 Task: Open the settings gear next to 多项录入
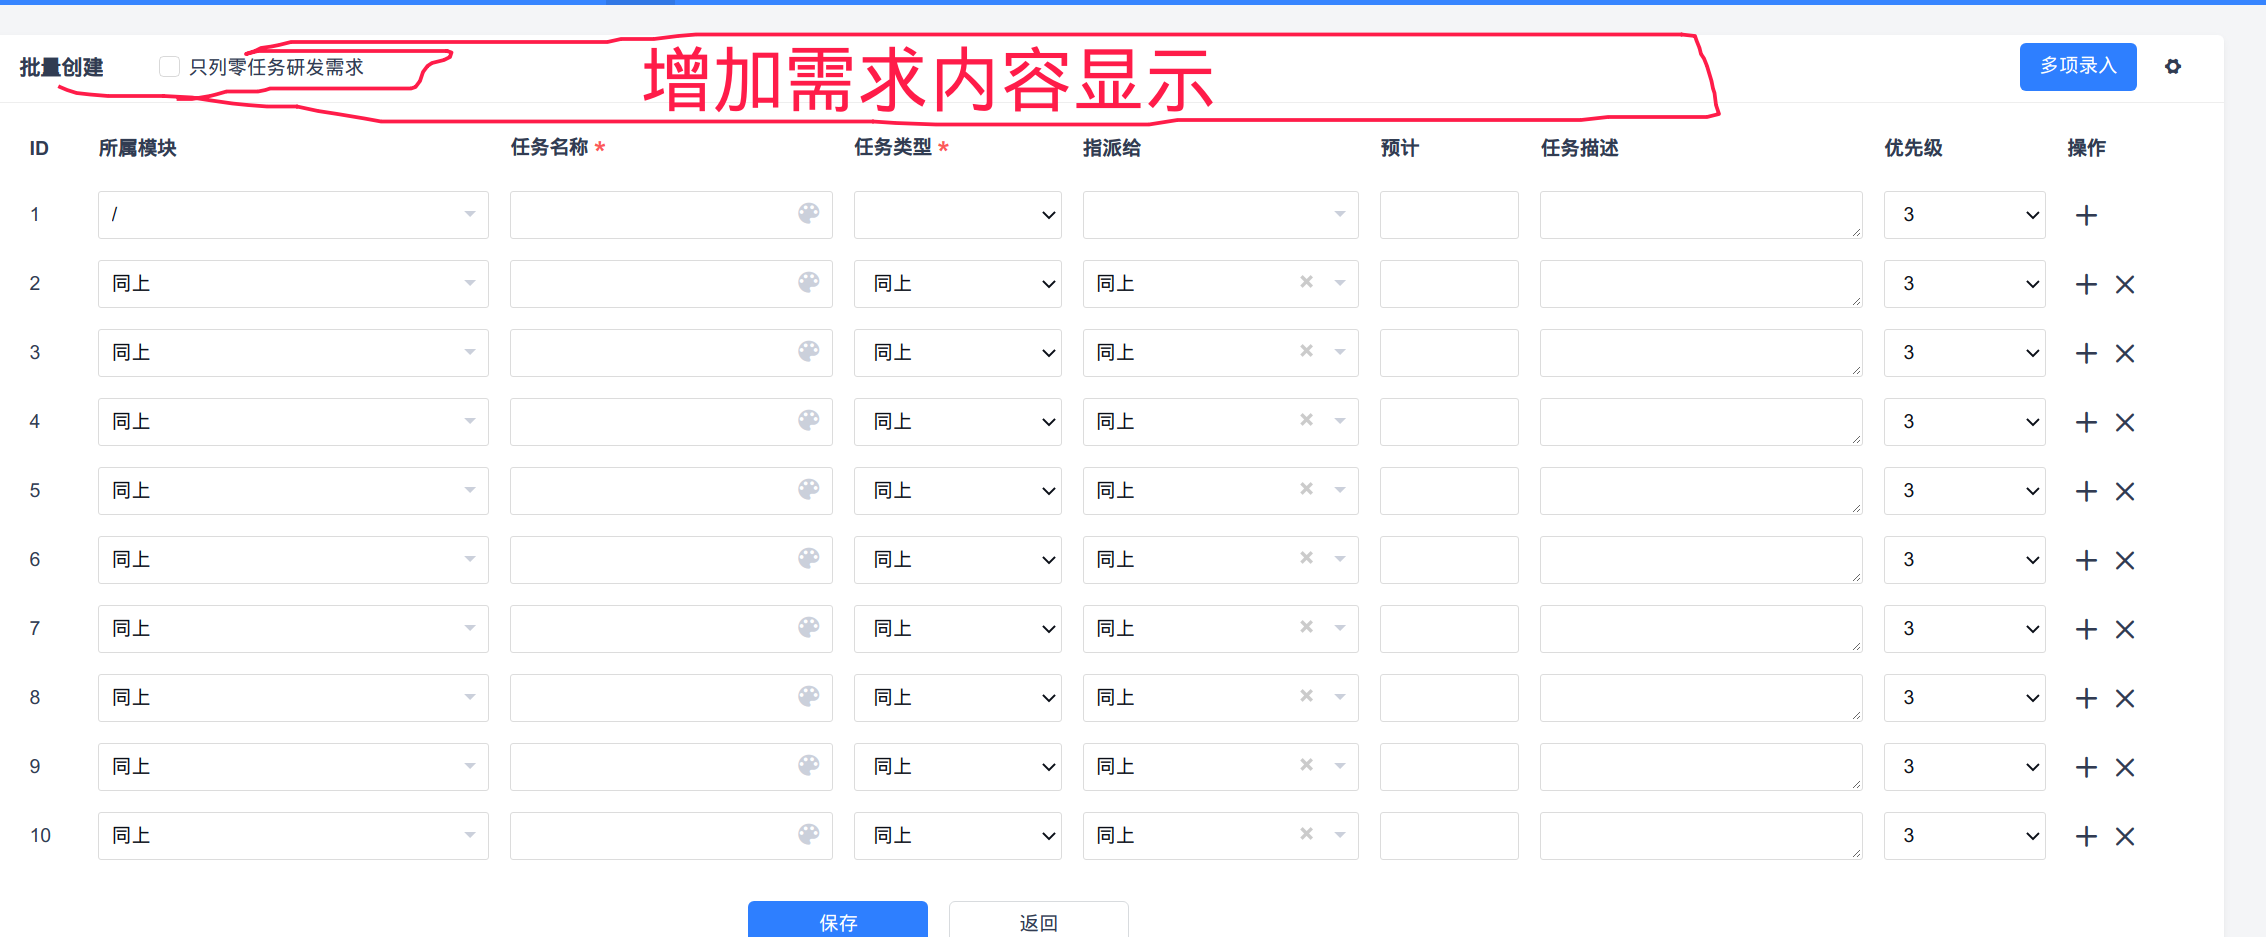[x=2173, y=67]
